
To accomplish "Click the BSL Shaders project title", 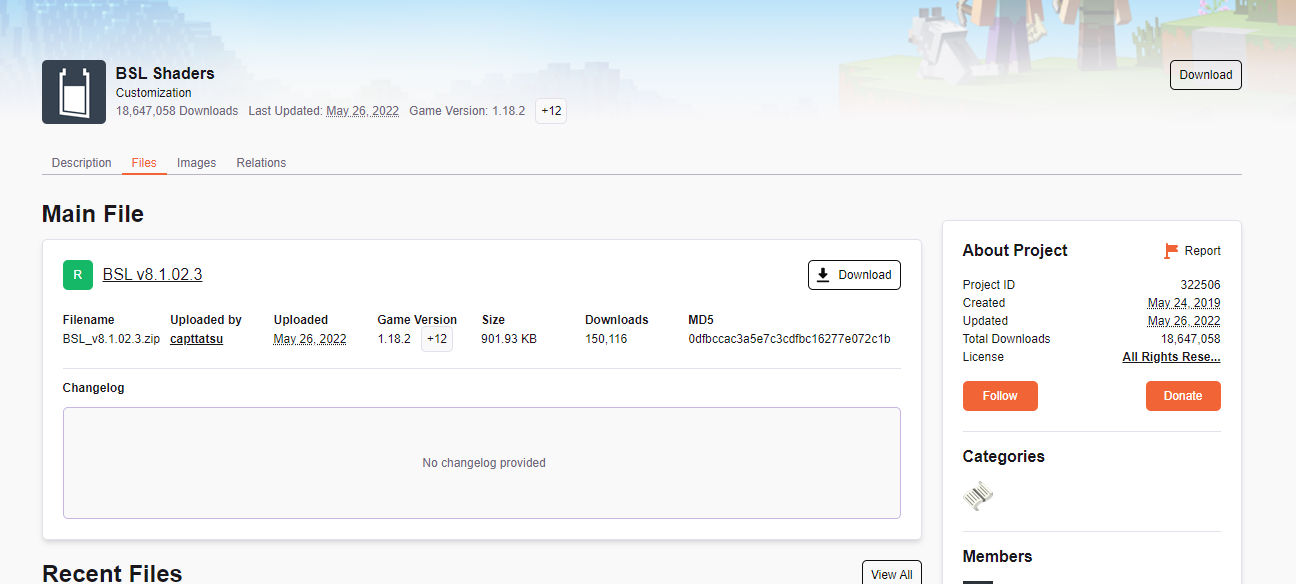I will tap(165, 73).
